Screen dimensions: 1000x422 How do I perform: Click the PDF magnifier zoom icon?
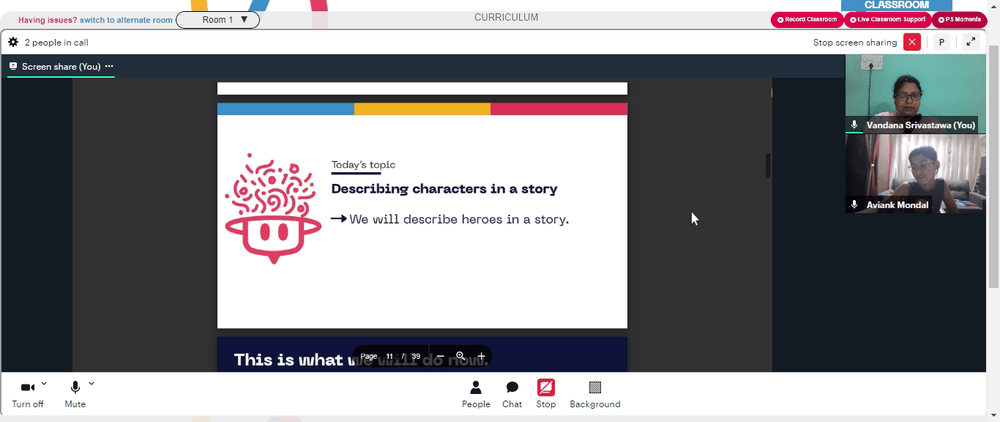[460, 356]
